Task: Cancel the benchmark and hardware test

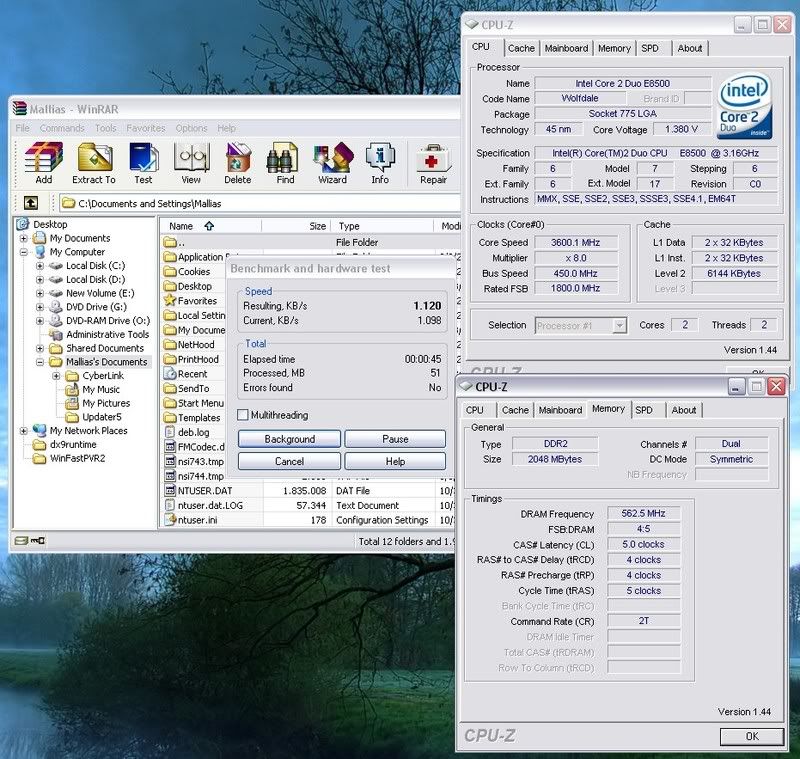Action: pyautogui.click(x=289, y=462)
